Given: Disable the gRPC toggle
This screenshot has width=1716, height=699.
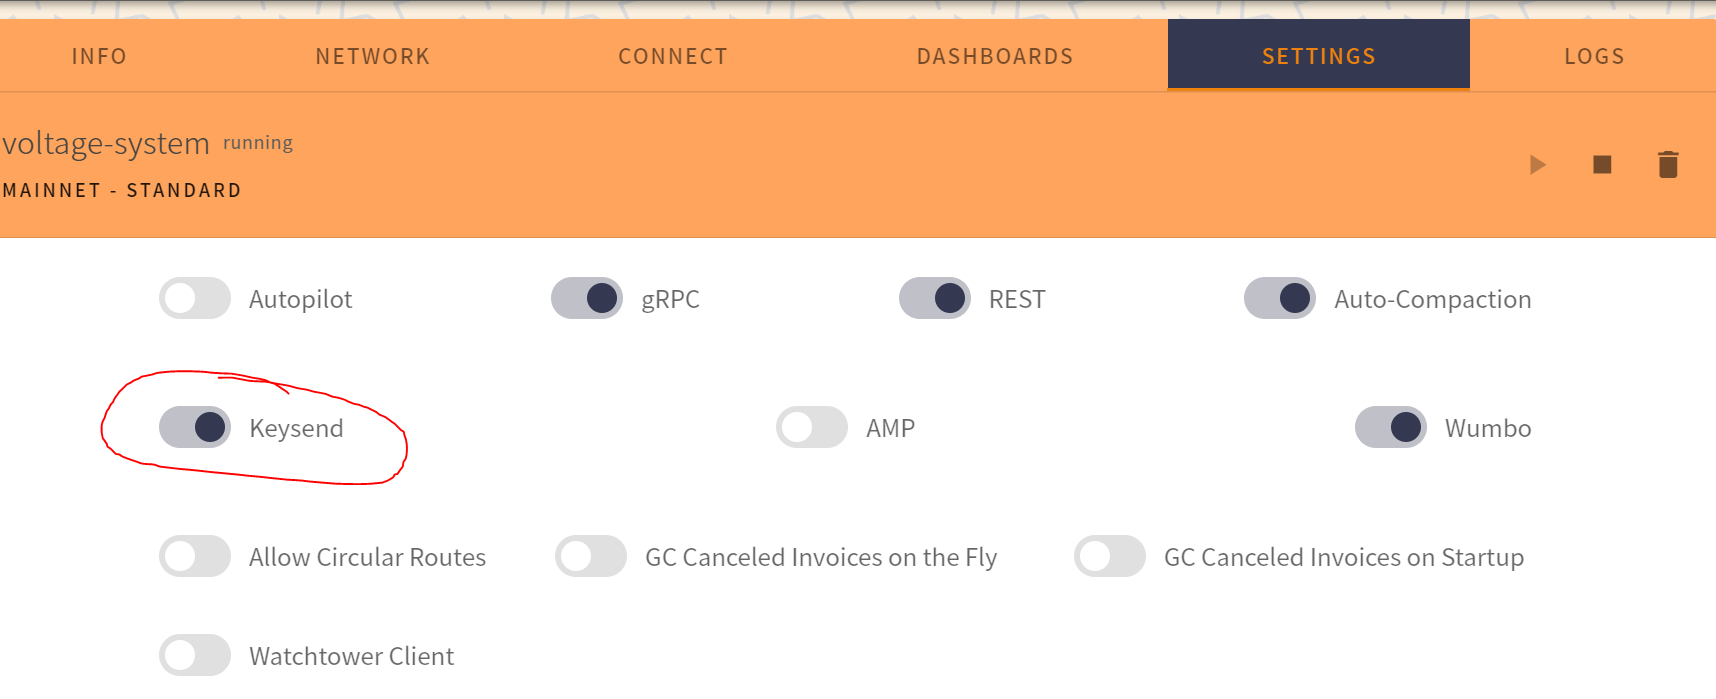Looking at the screenshot, I should coord(587,298).
